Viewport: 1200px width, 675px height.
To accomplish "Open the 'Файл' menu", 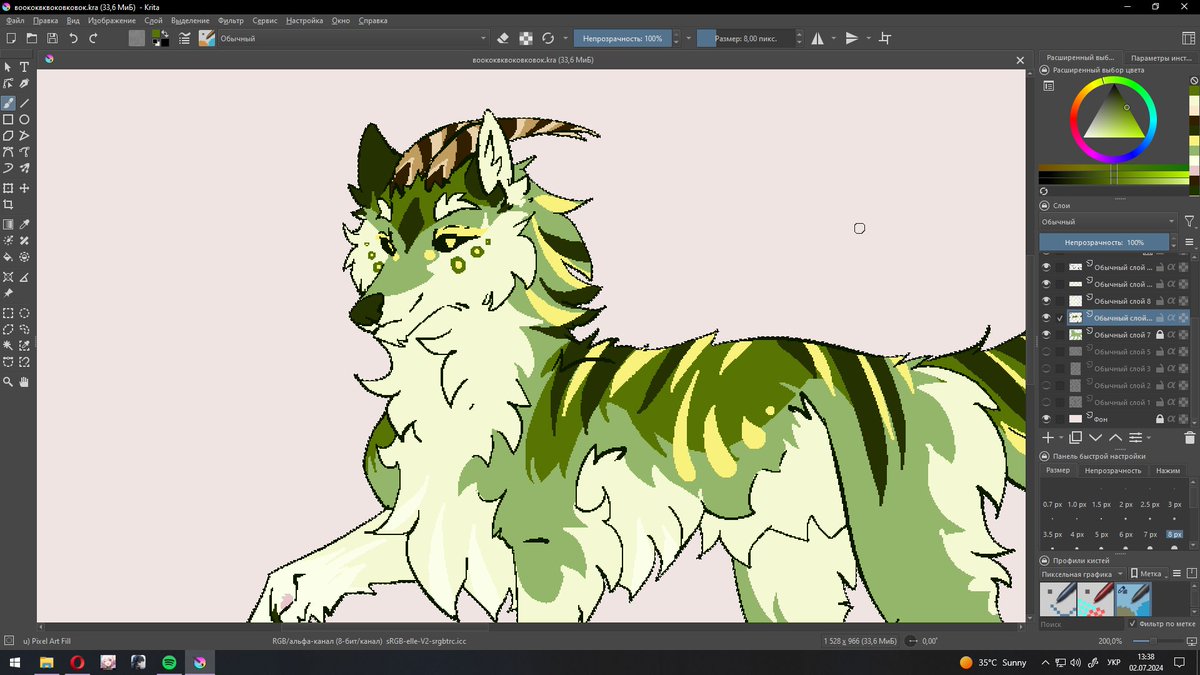I will coord(16,20).
